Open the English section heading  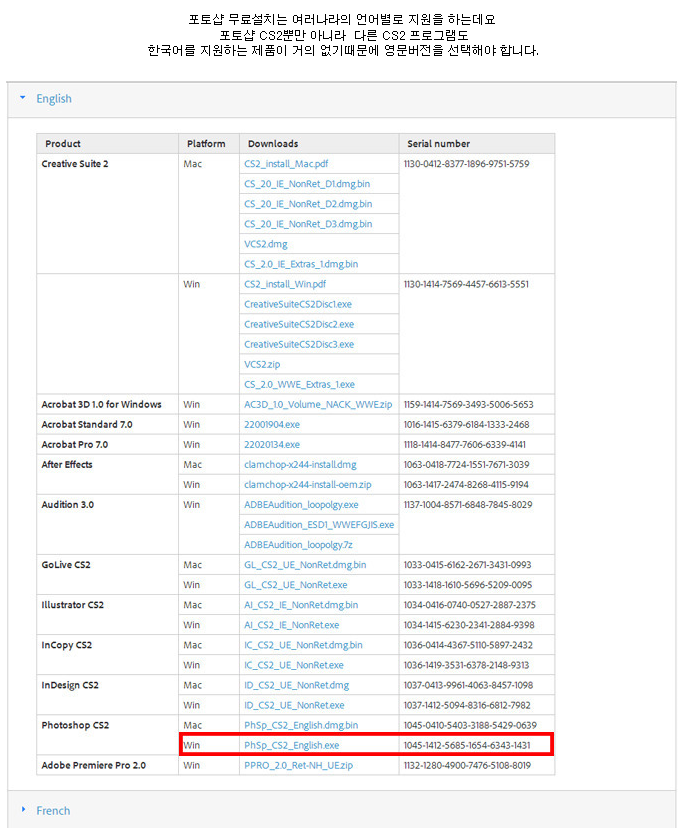[x=54, y=99]
